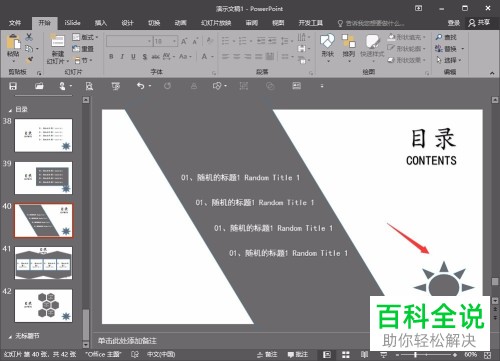Click the Shape Outline (形状轮廓) button
This screenshot has height=361, width=500.
pos(407,49)
